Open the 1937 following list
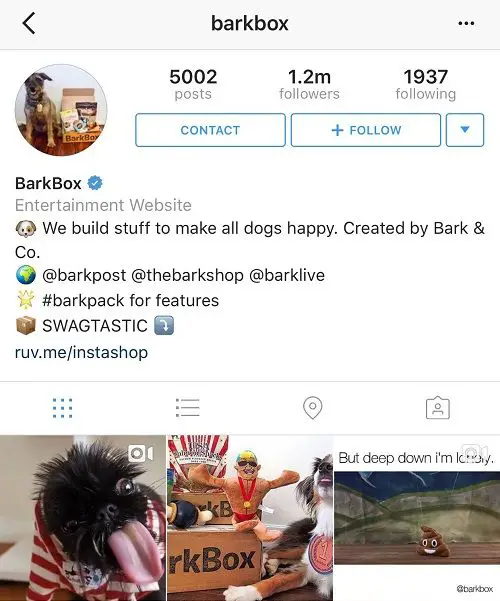The width and height of the screenshot is (500, 601). pyautogui.click(x=426, y=84)
